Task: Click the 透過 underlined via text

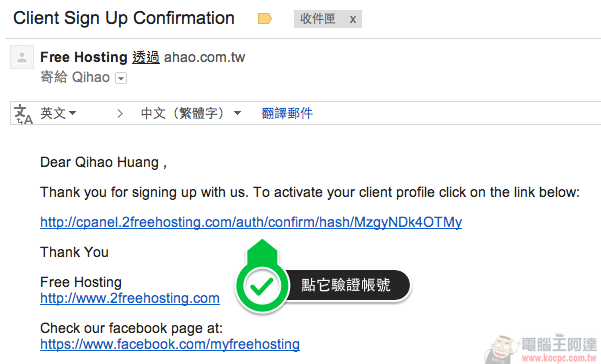Action: point(146,57)
